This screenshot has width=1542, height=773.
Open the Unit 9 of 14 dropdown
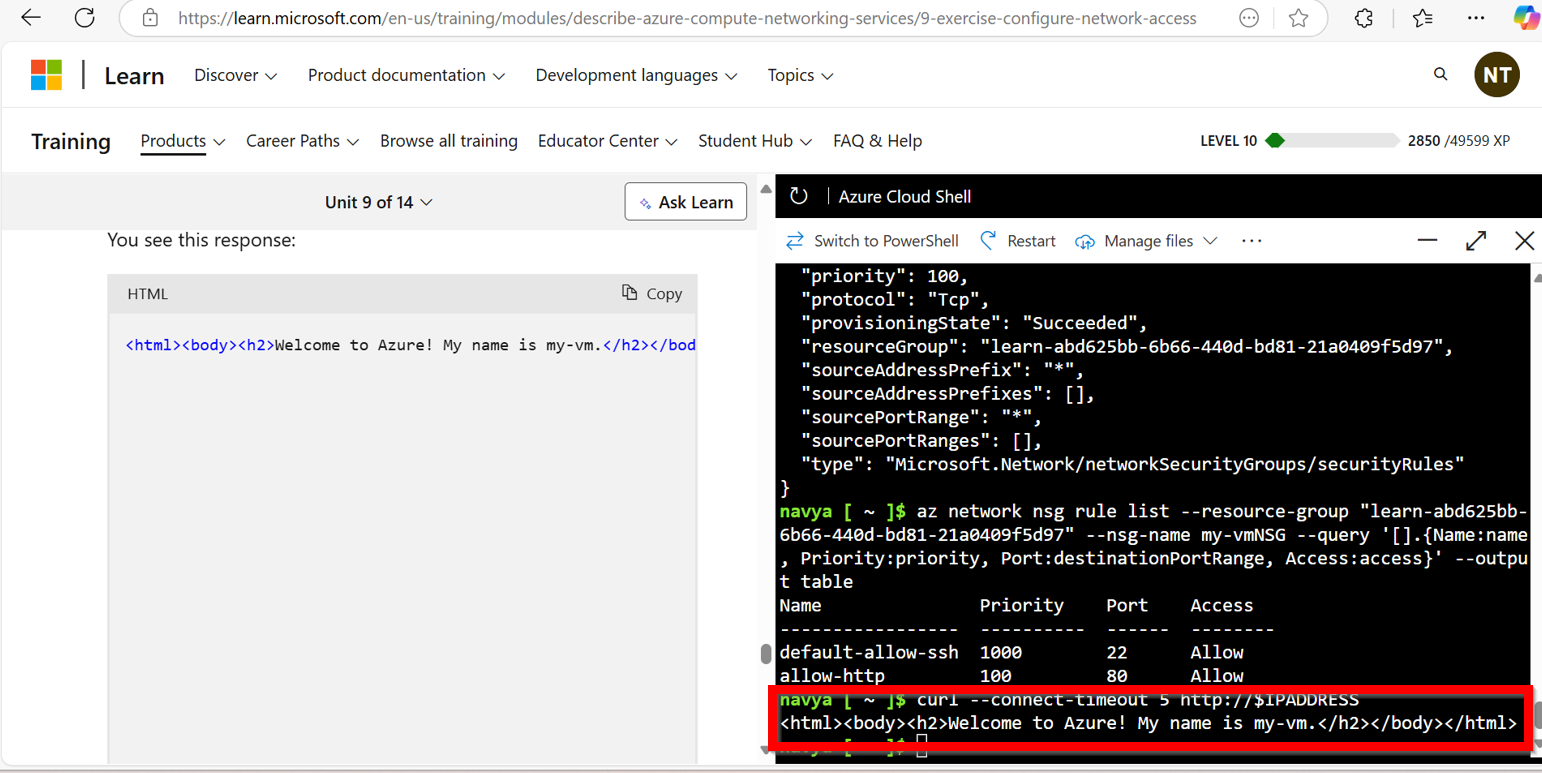pyautogui.click(x=379, y=202)
